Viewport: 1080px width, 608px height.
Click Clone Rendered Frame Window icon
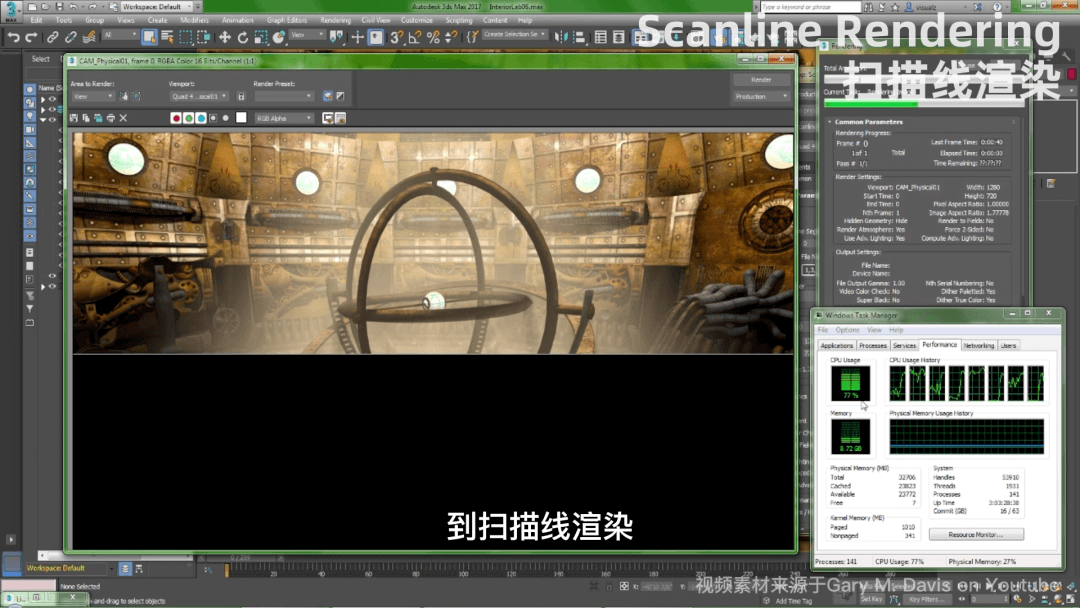pos(98,118)
